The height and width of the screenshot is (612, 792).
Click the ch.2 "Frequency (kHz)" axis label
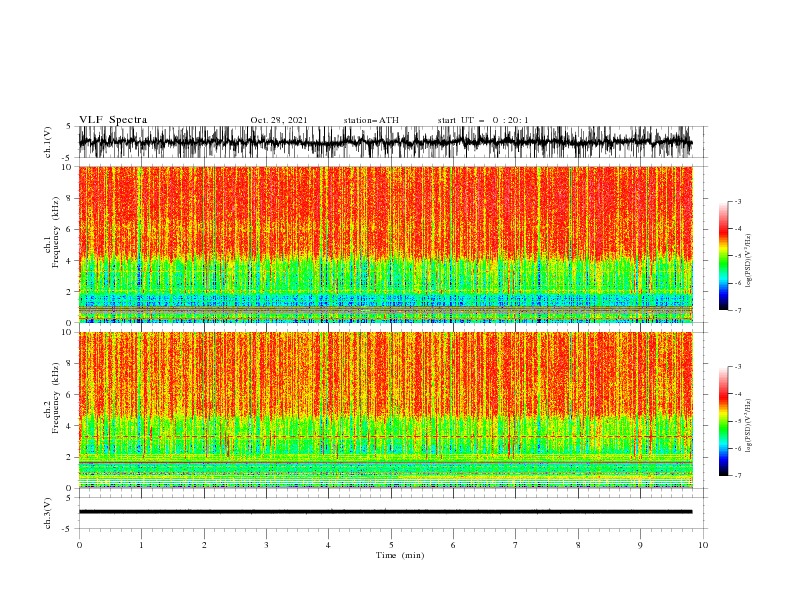tap(56, 398)
